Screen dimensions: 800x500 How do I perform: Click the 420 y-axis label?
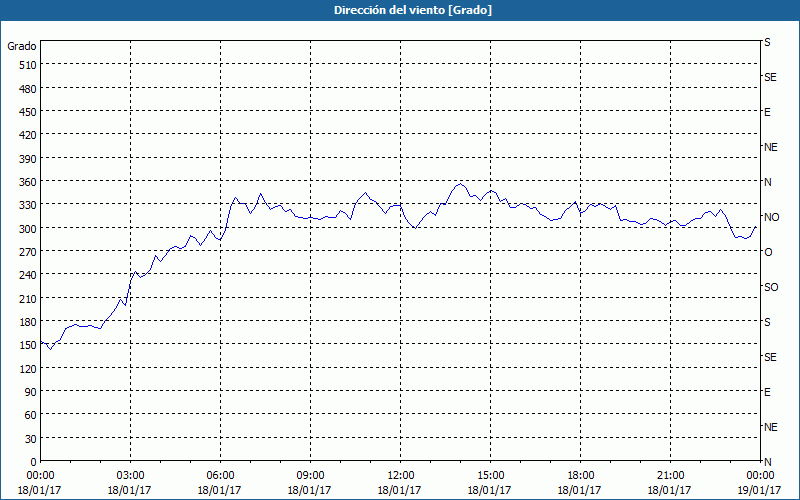[29, 135]
